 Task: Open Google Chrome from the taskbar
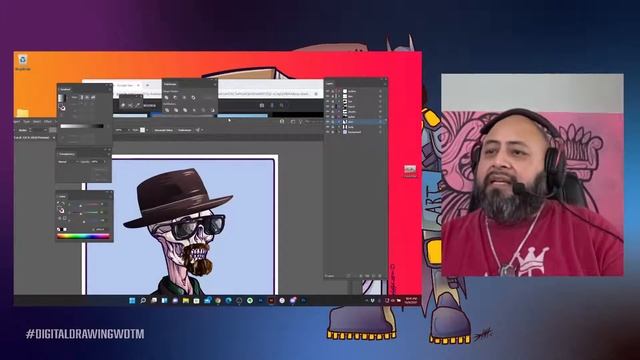coord(218,301)
